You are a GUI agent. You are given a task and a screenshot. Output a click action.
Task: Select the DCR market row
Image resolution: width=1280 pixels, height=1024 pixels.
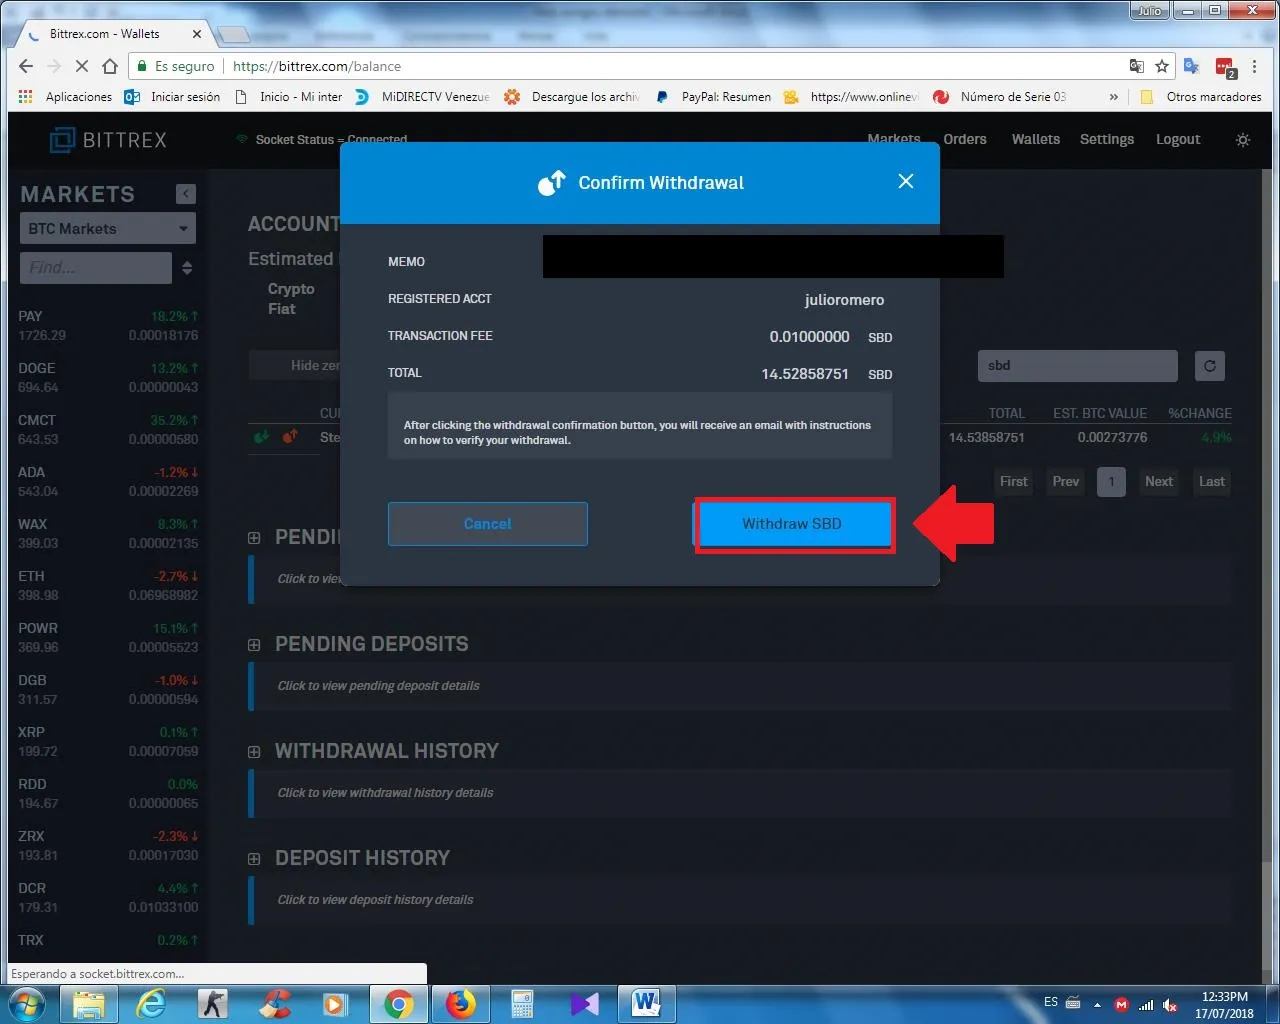pyautogui.click(x=108, y=898)
